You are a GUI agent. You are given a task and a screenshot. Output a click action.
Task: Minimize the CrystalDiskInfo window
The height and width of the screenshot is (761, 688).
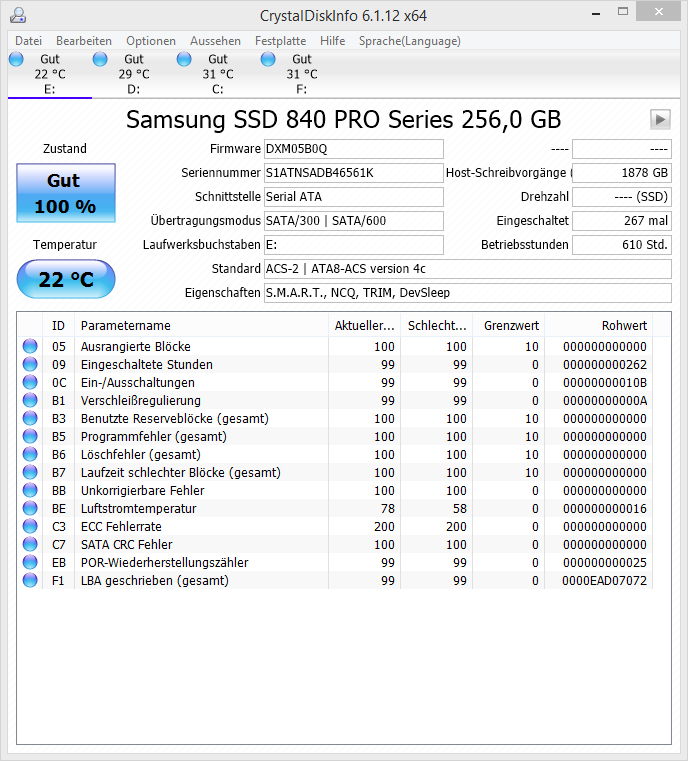596,13
